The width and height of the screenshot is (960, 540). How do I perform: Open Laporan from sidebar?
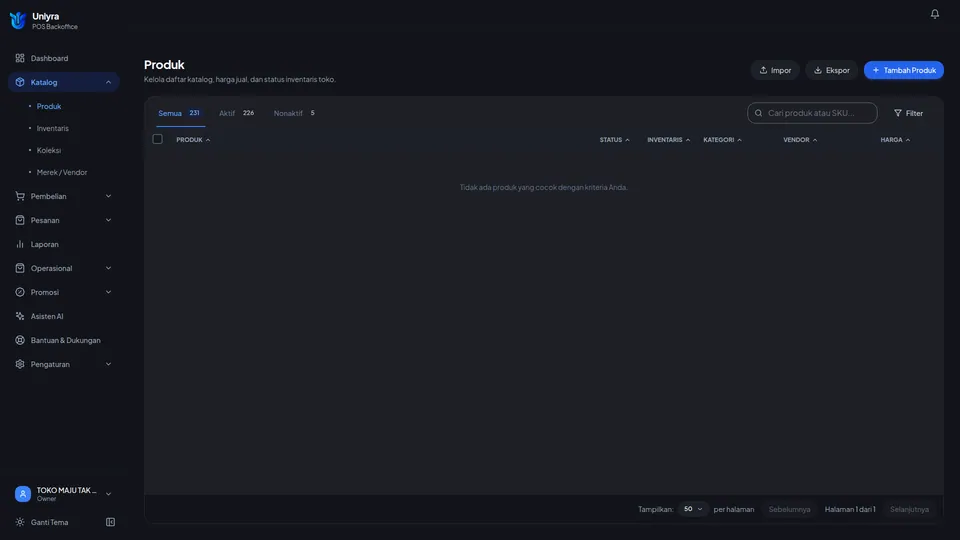(64, 244)
